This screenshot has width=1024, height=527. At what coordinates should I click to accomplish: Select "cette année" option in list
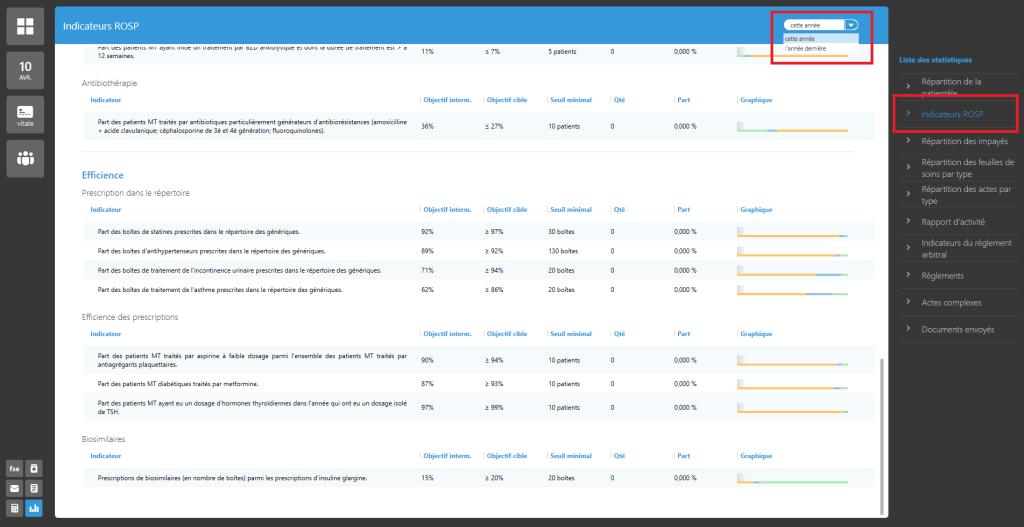pyautogui.click(x=800, y=39)
